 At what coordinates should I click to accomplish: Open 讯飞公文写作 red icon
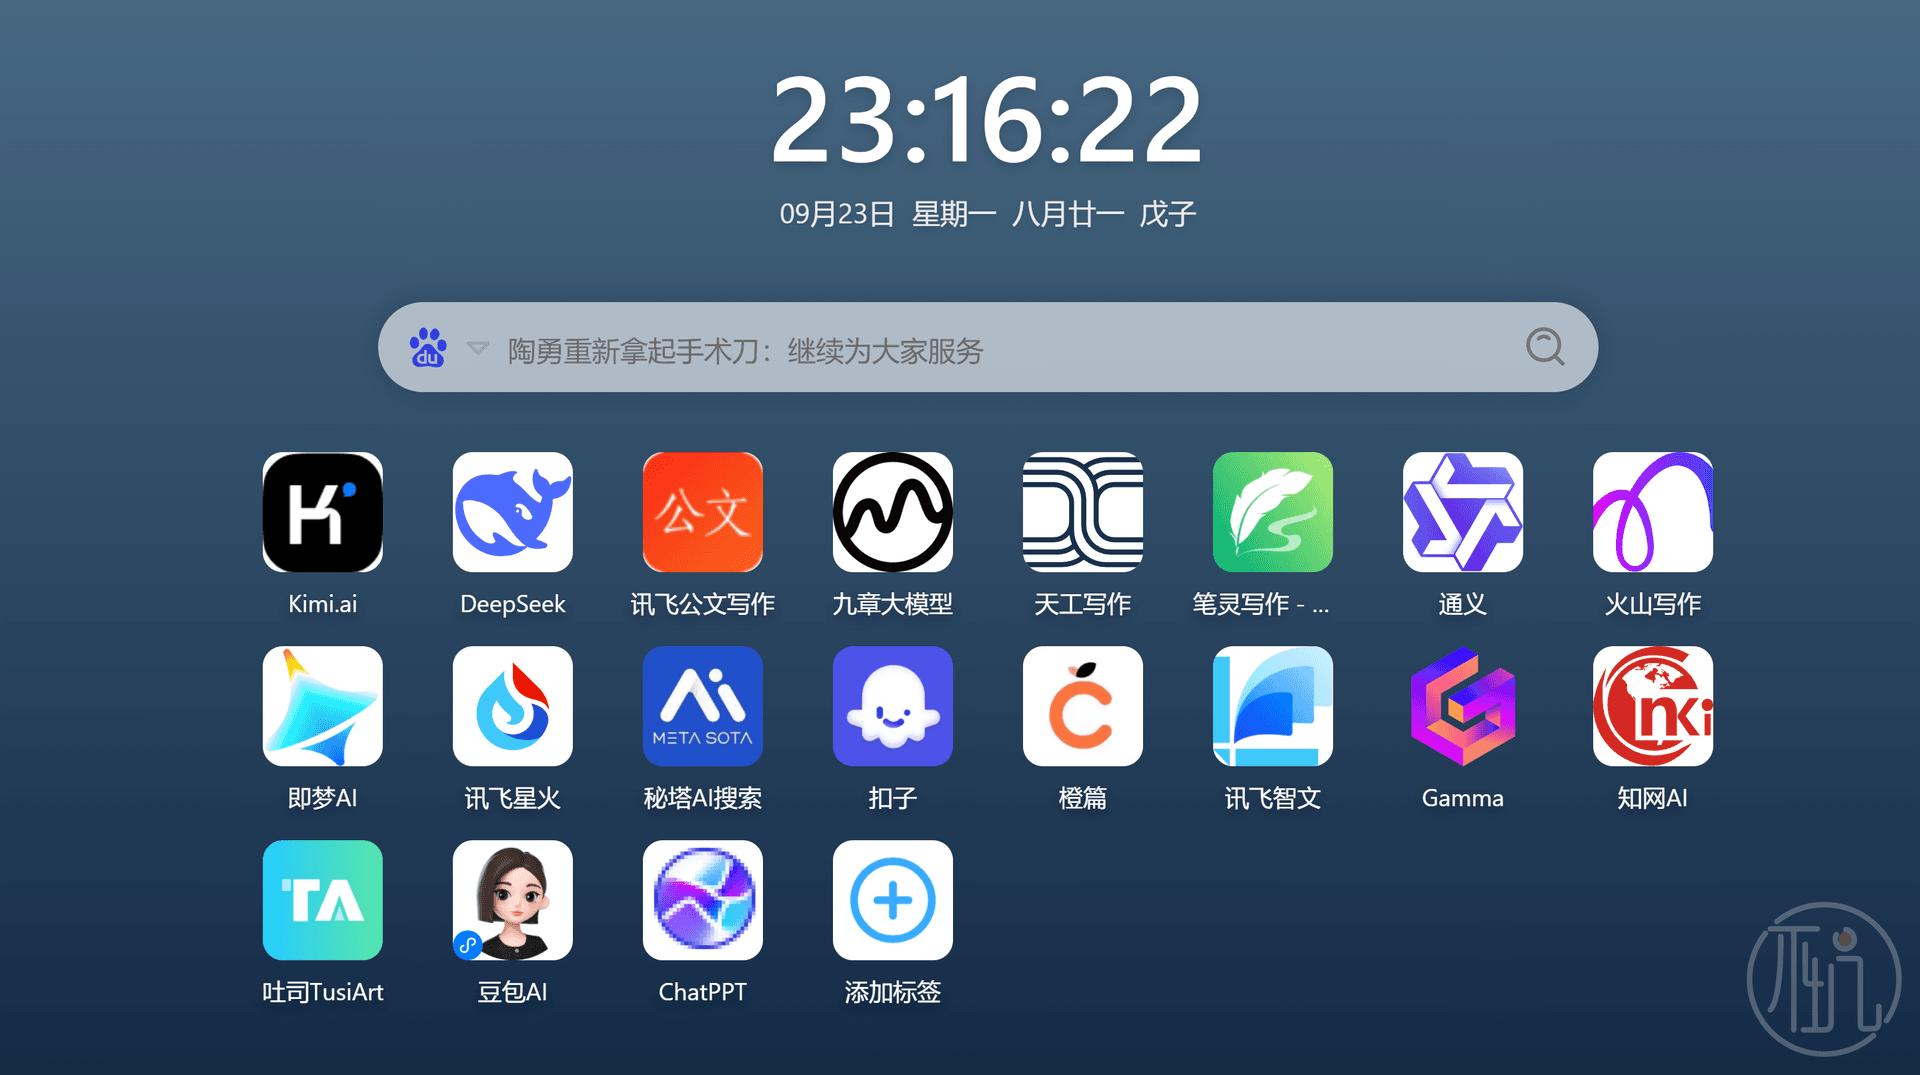[702, 512]
